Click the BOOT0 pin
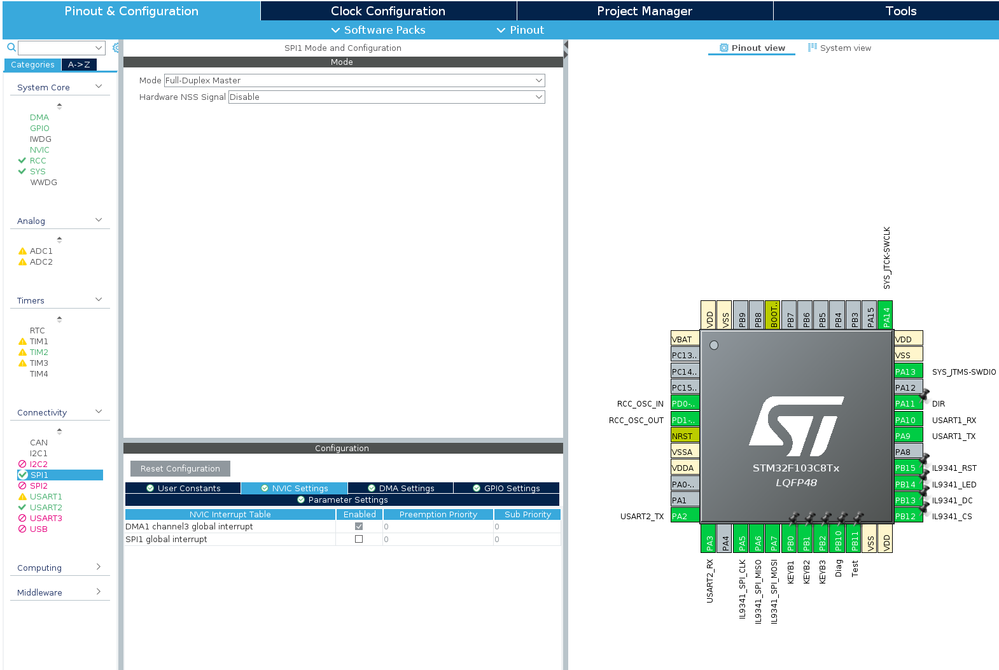 coord(773,315)
